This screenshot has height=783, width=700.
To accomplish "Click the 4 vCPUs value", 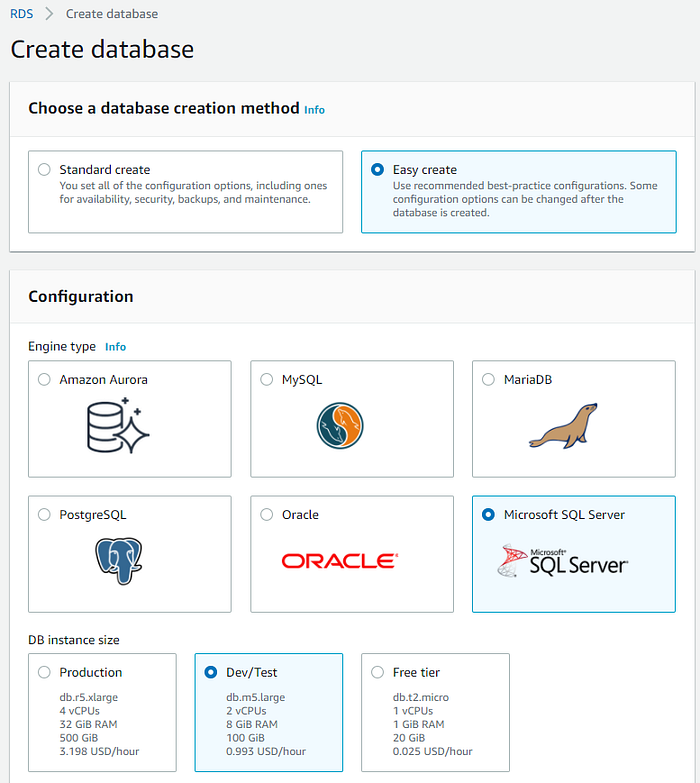I will [x=79, y=711].
